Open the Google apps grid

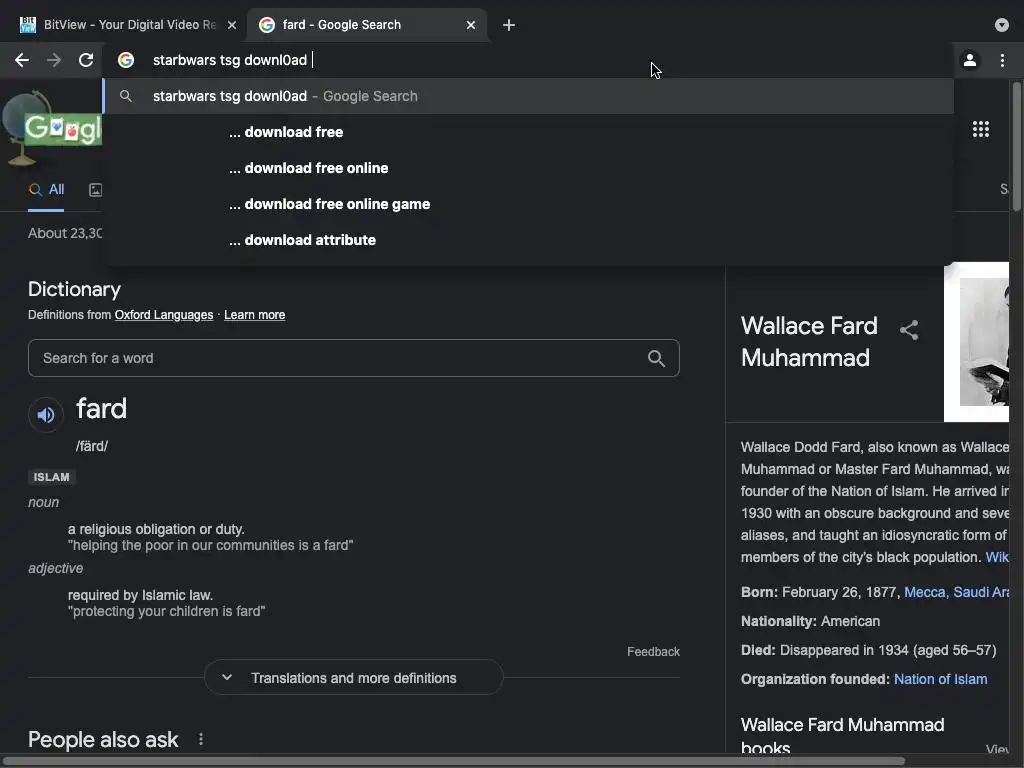click(981, 129)
